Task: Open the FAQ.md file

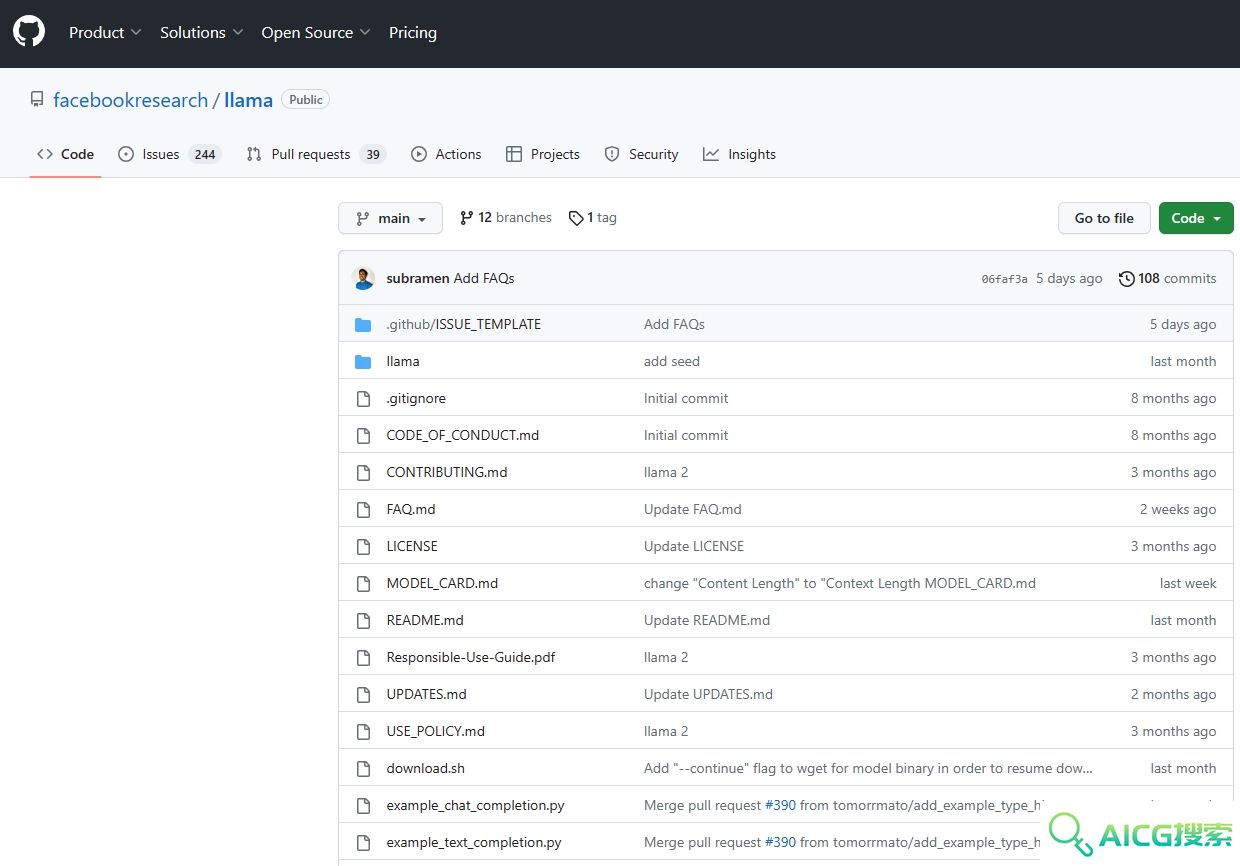Action: click(411, 510)
